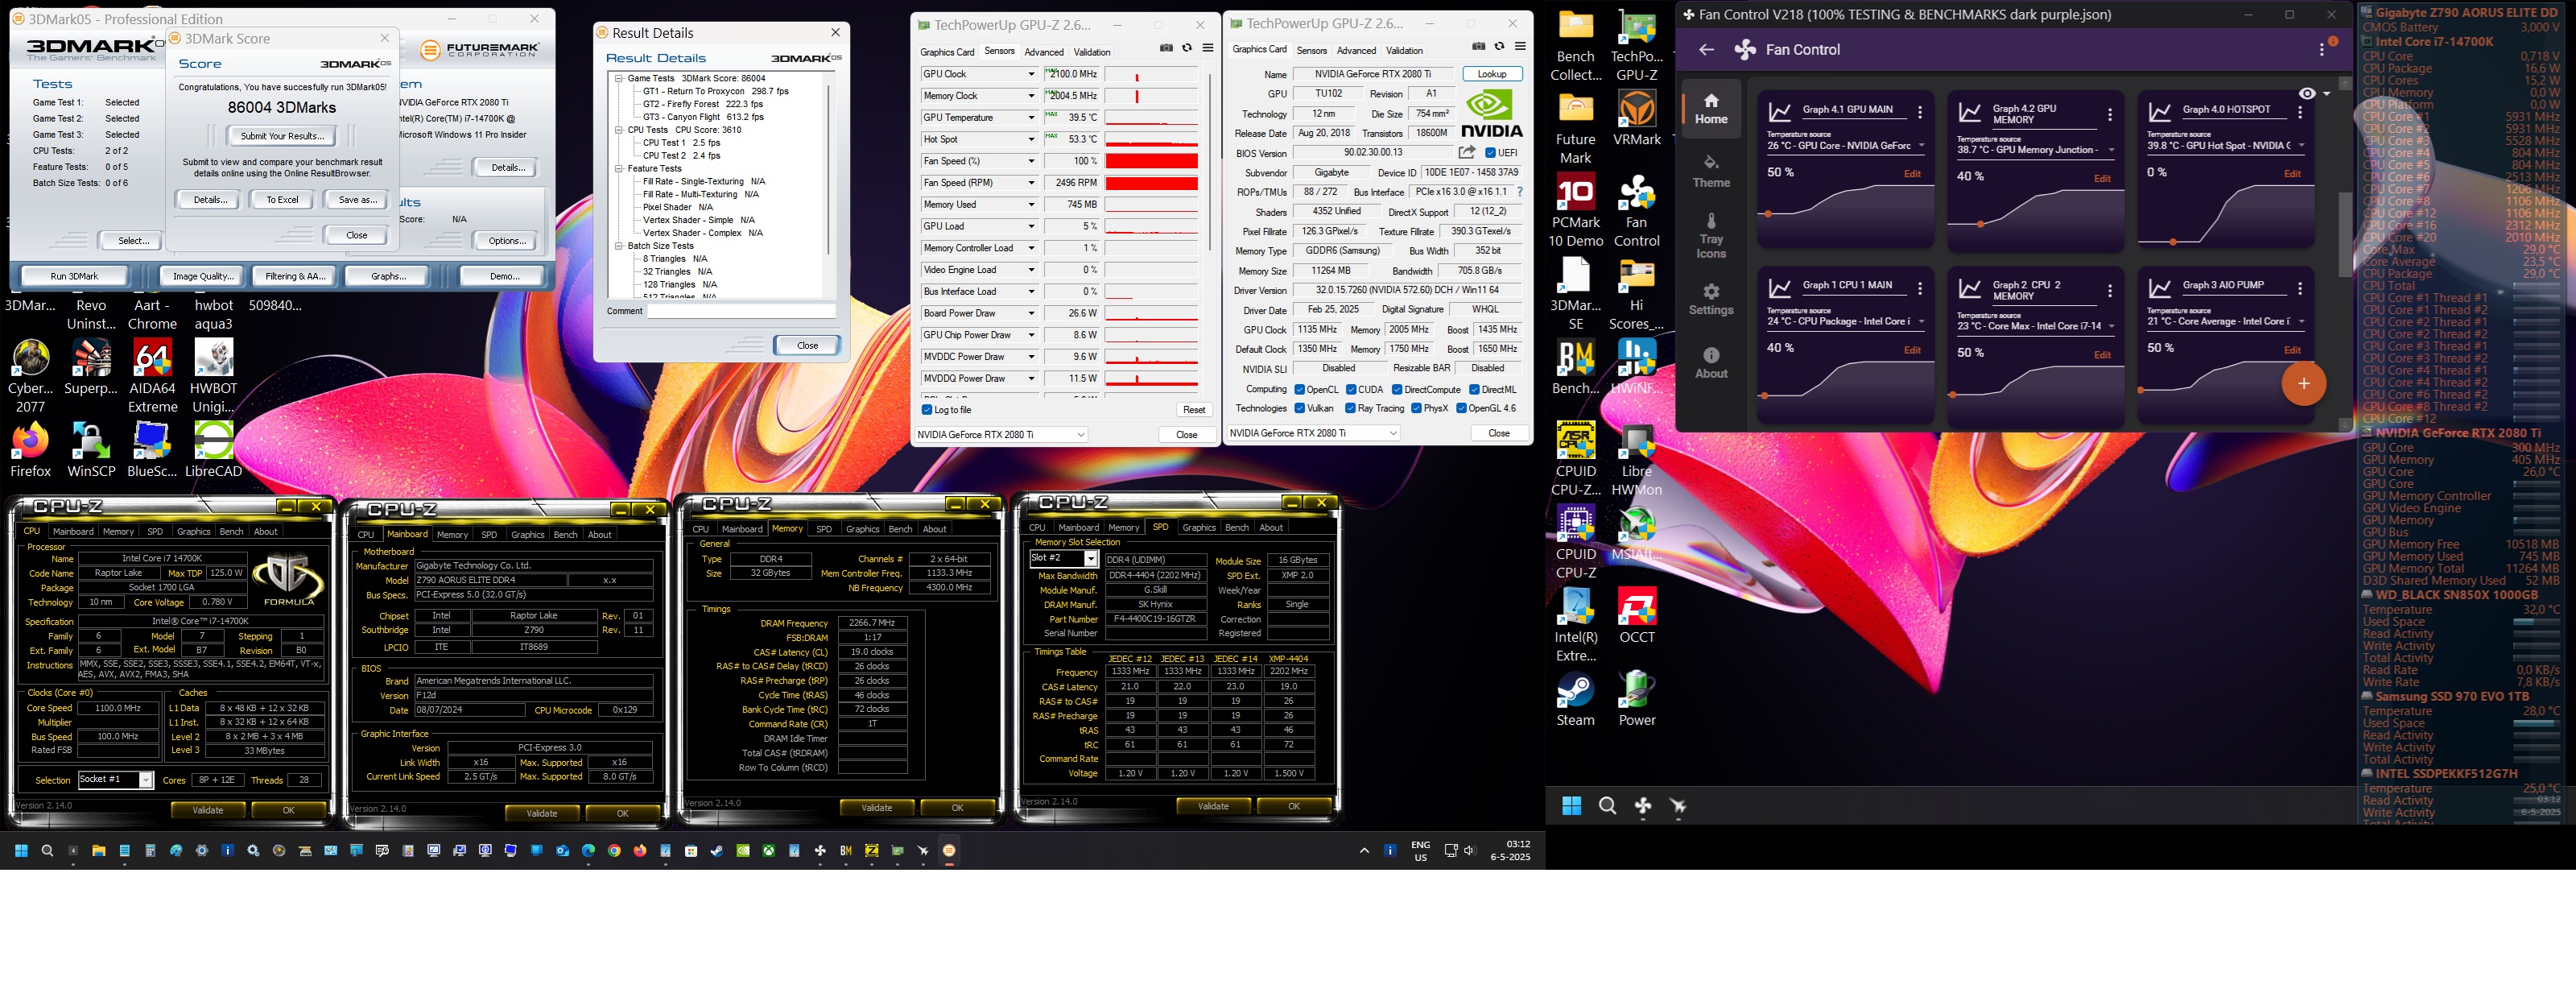Click Comment field in Result Details
The image size is (2576, 993).
741,312
